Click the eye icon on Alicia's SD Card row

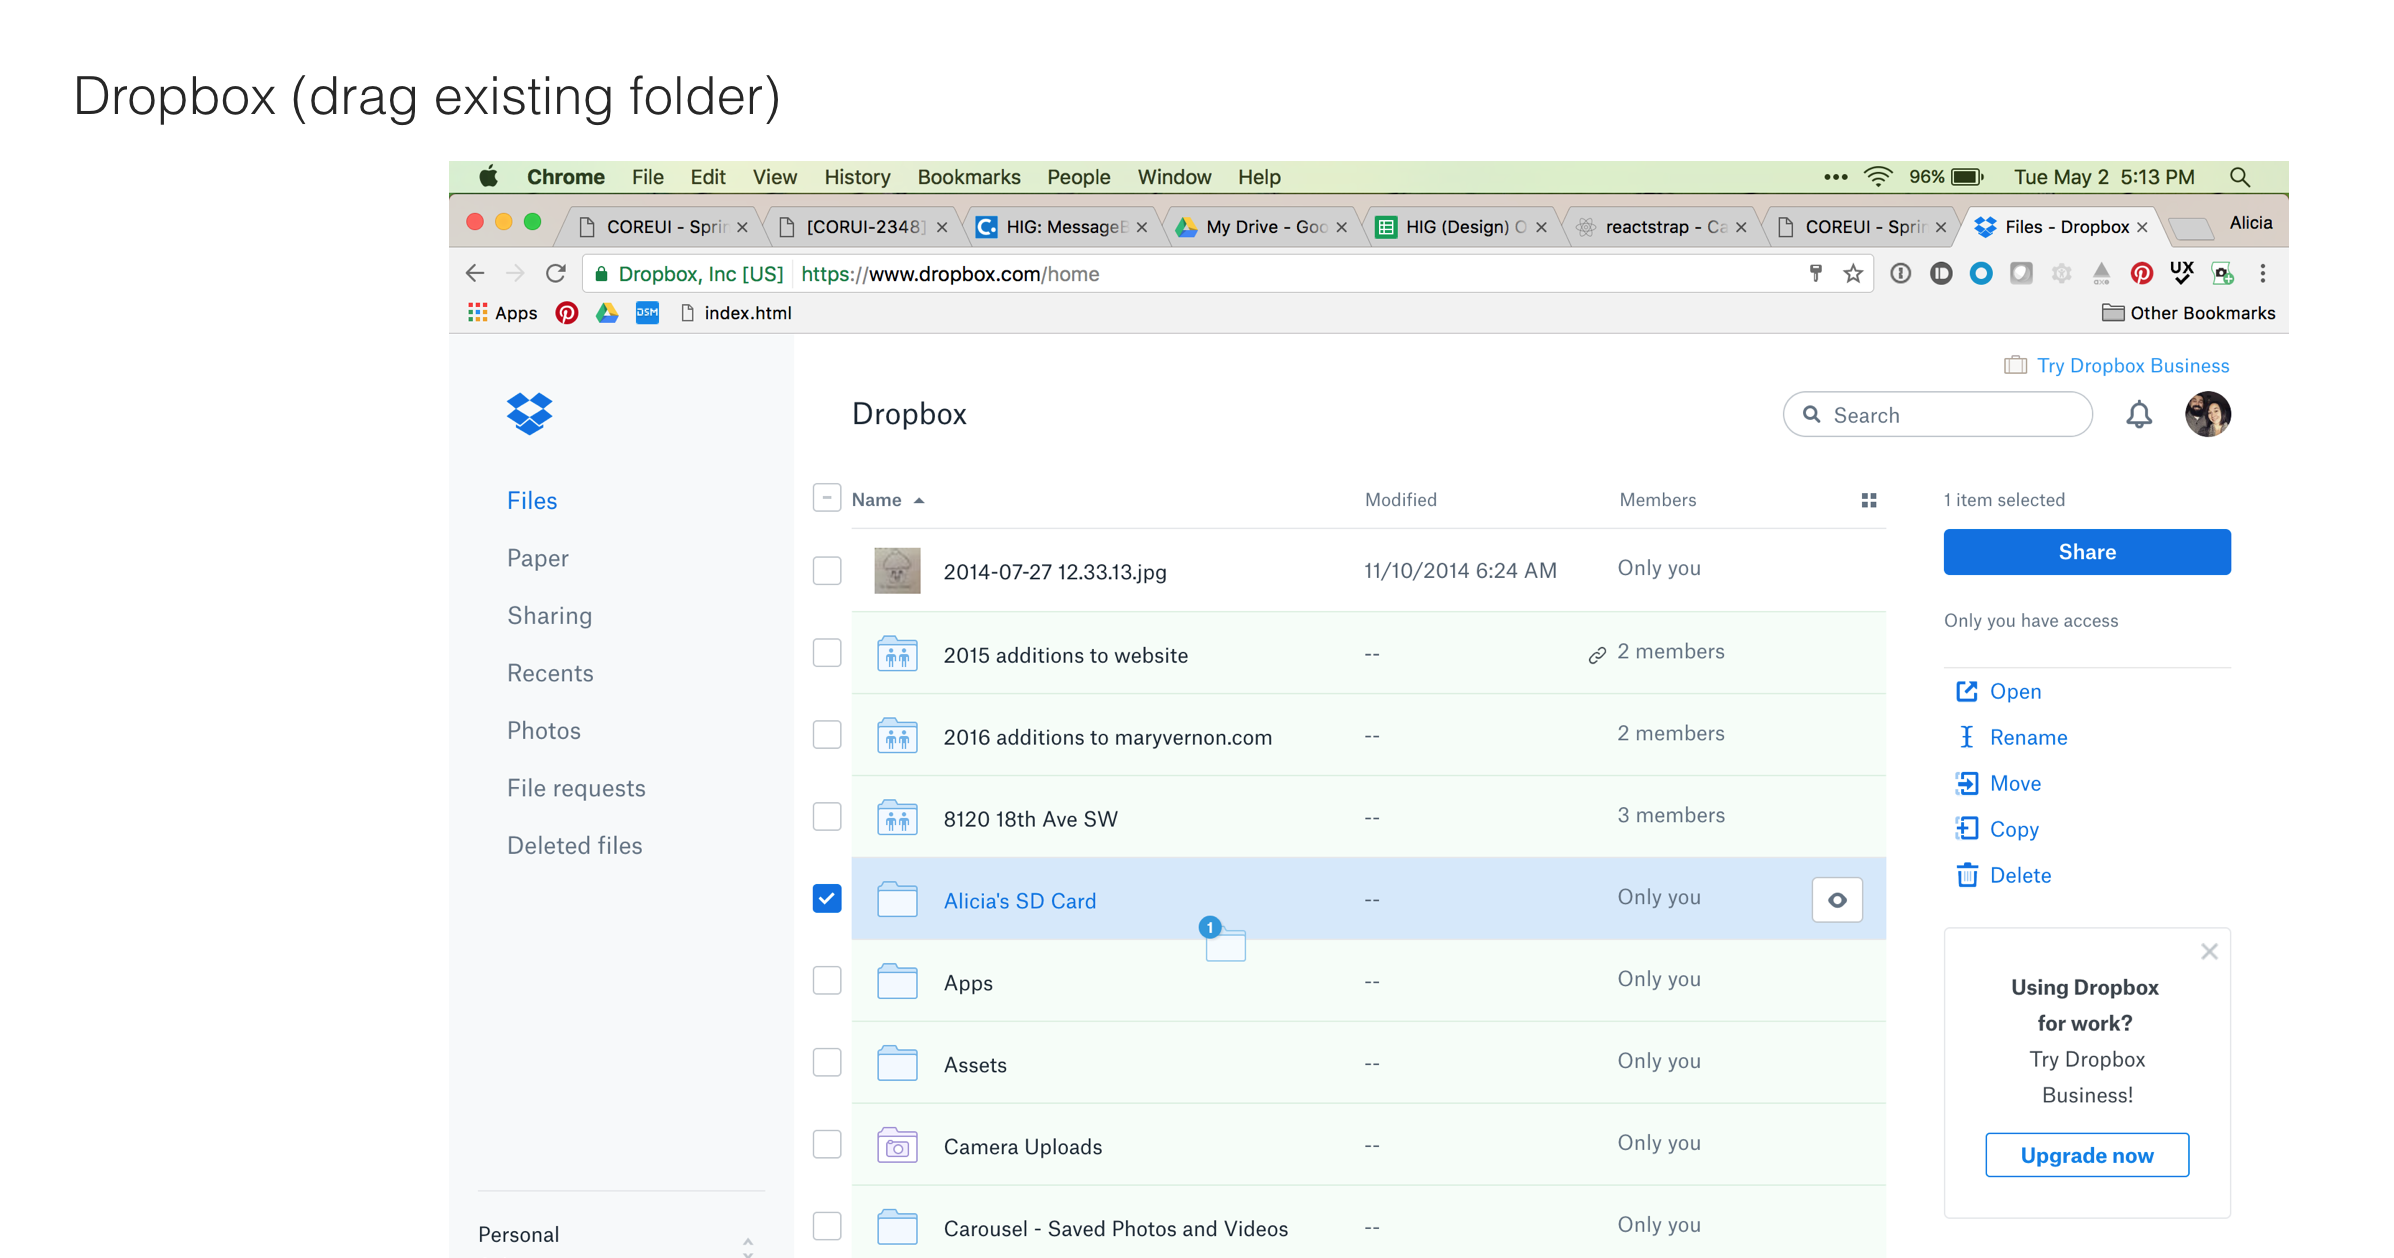pos(1837,900)
